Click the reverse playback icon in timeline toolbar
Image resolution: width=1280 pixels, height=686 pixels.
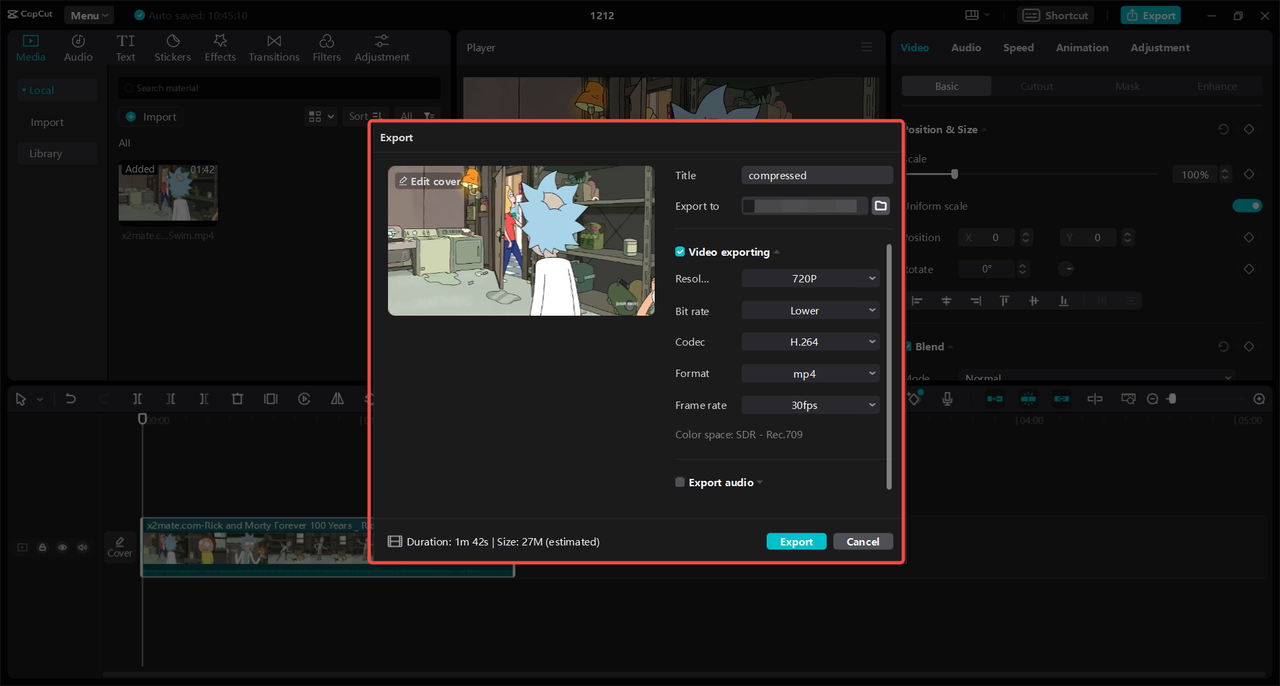pos(304,399)
